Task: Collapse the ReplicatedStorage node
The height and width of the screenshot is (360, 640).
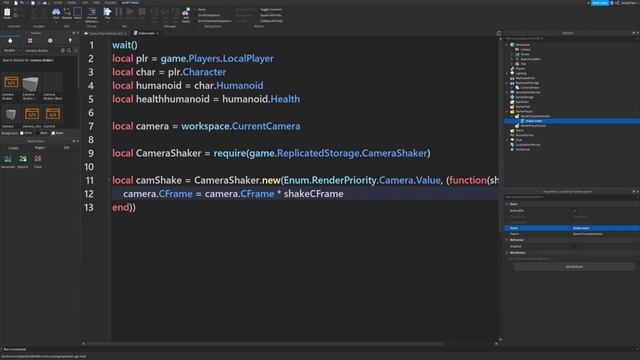Action: [507, 83]
